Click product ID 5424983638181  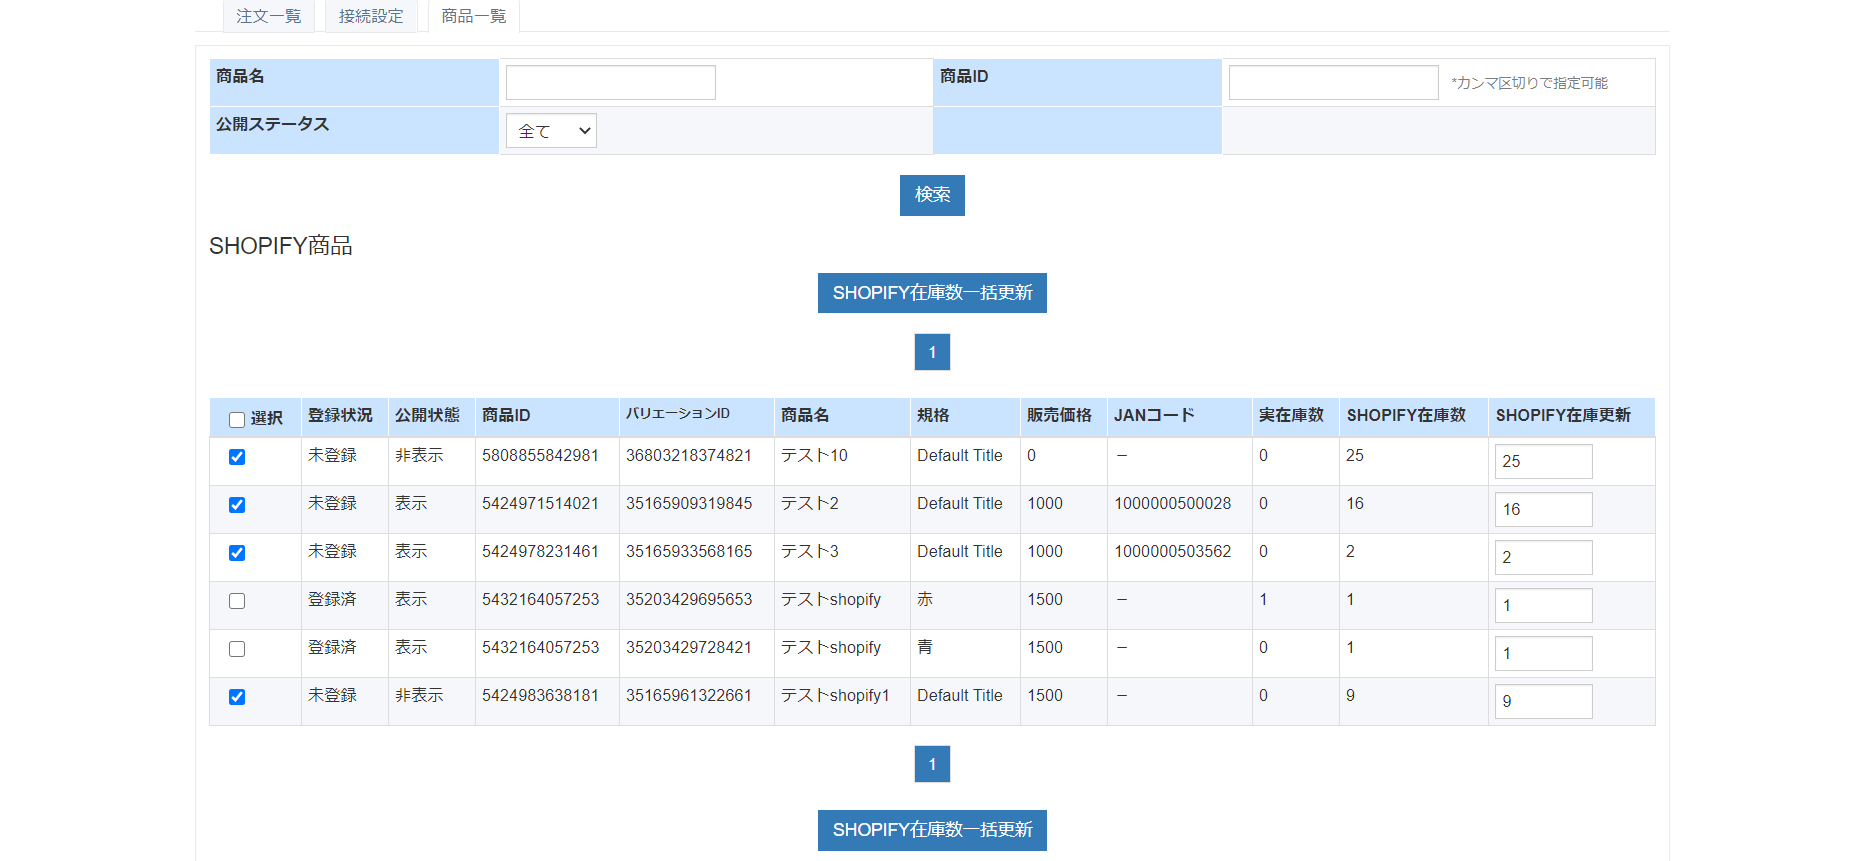540,695
